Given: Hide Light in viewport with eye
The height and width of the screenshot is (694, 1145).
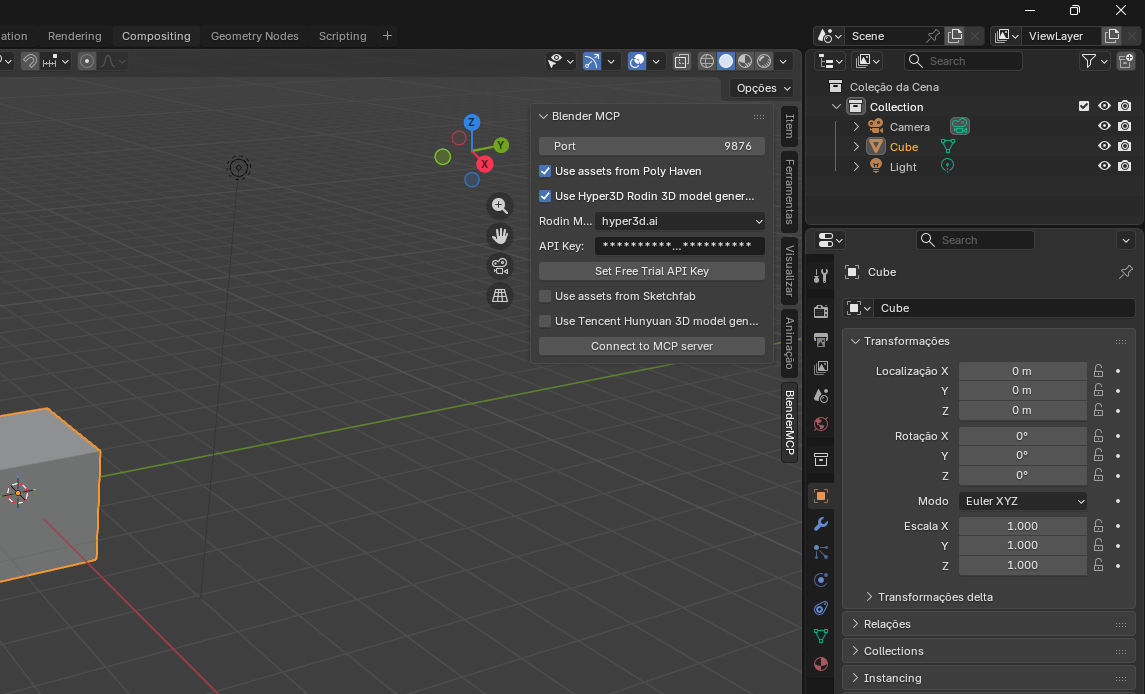Looking at the screenshot, I should click(x=1104, y=167).
